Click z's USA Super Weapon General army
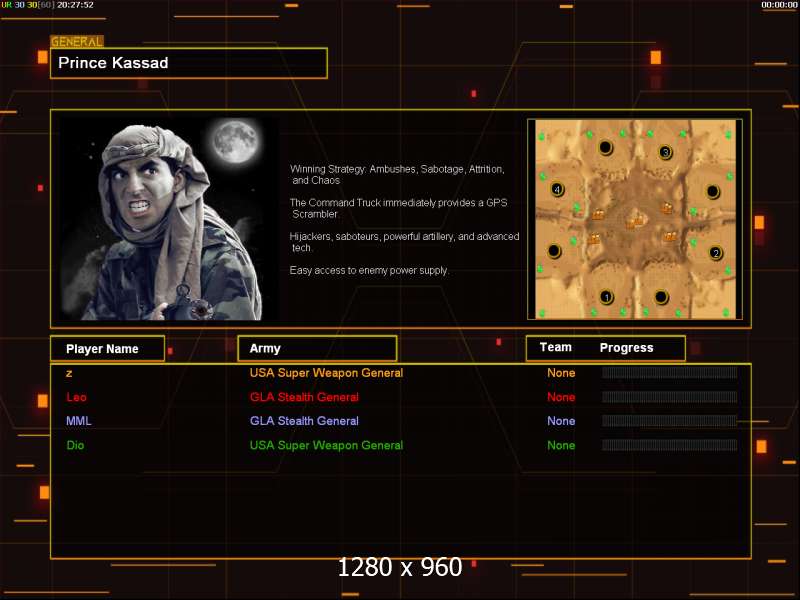This screenshot has height=600, width=800. [x=326, y=373]
